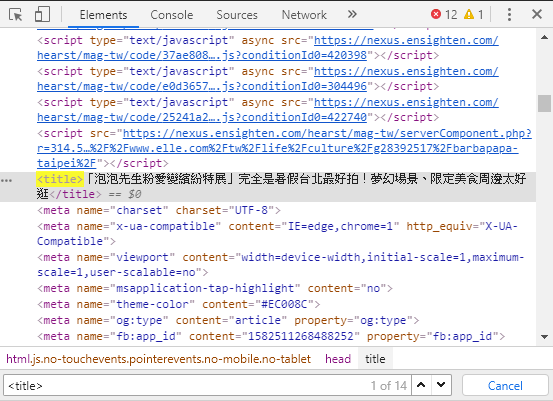Open the serverComponent.php script link

[284, 148]
